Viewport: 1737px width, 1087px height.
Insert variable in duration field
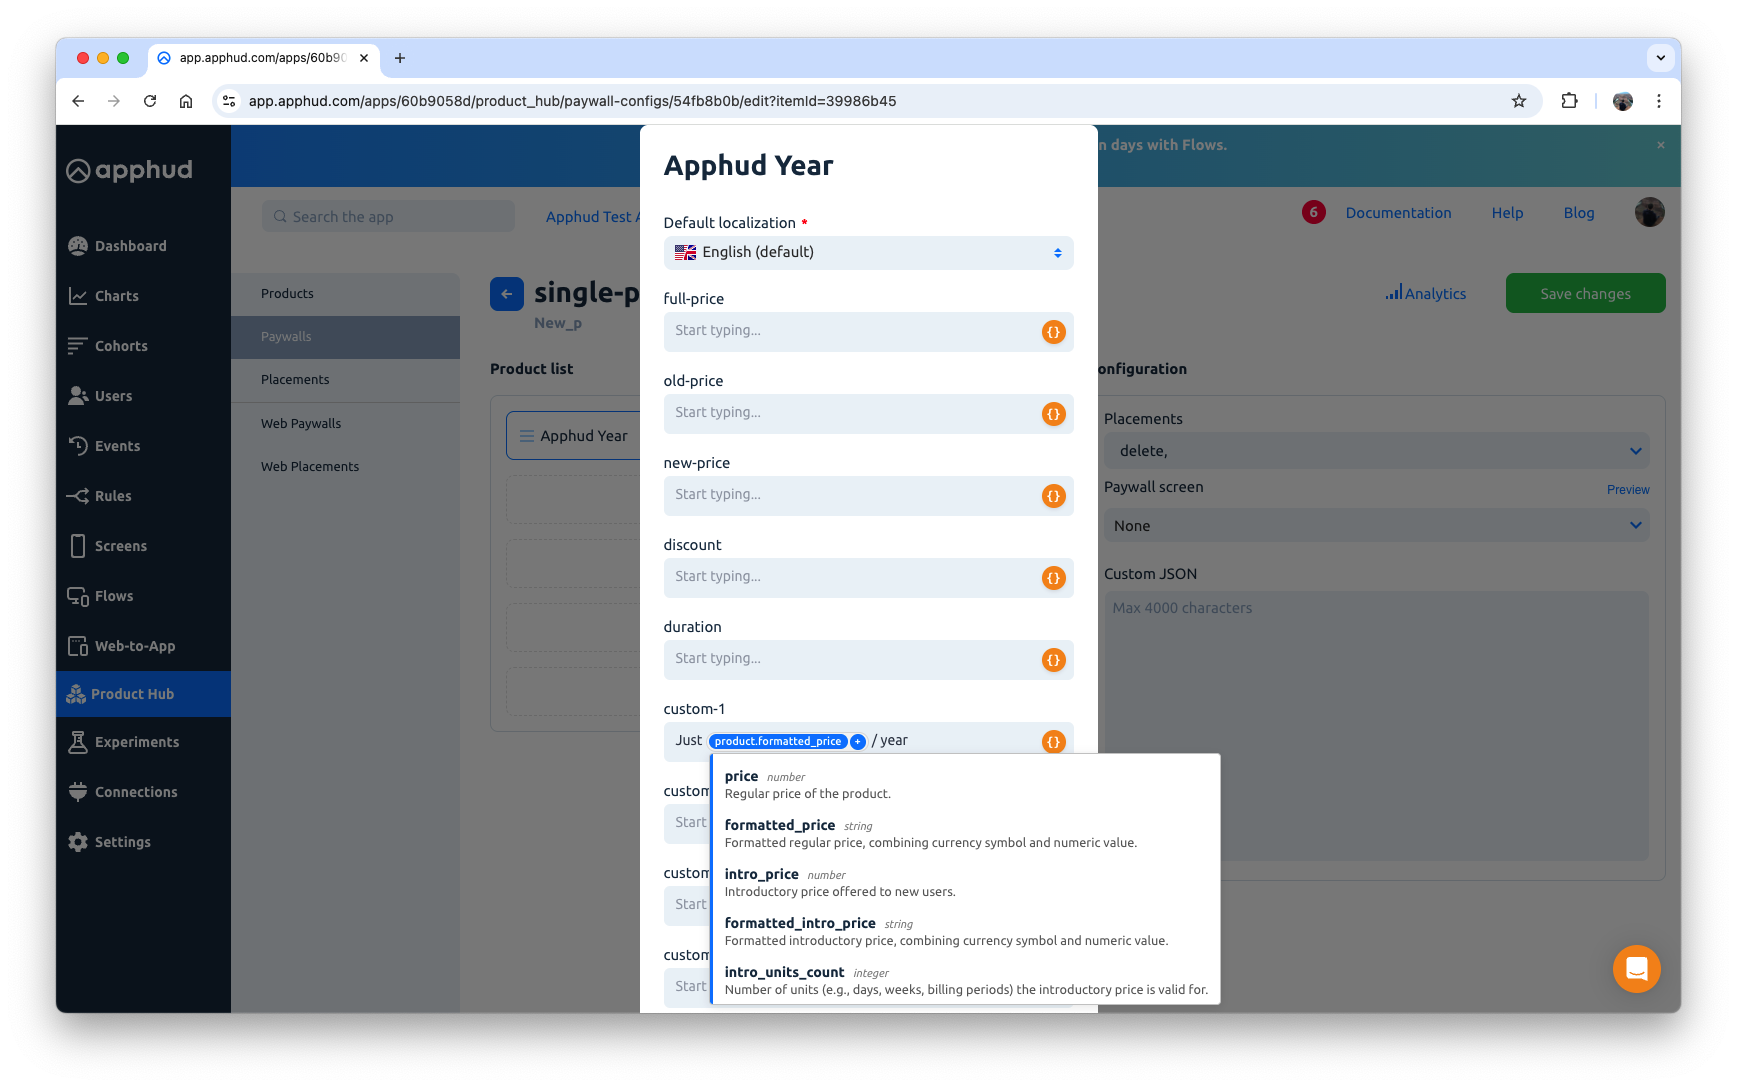click(x=1053, y=660)
